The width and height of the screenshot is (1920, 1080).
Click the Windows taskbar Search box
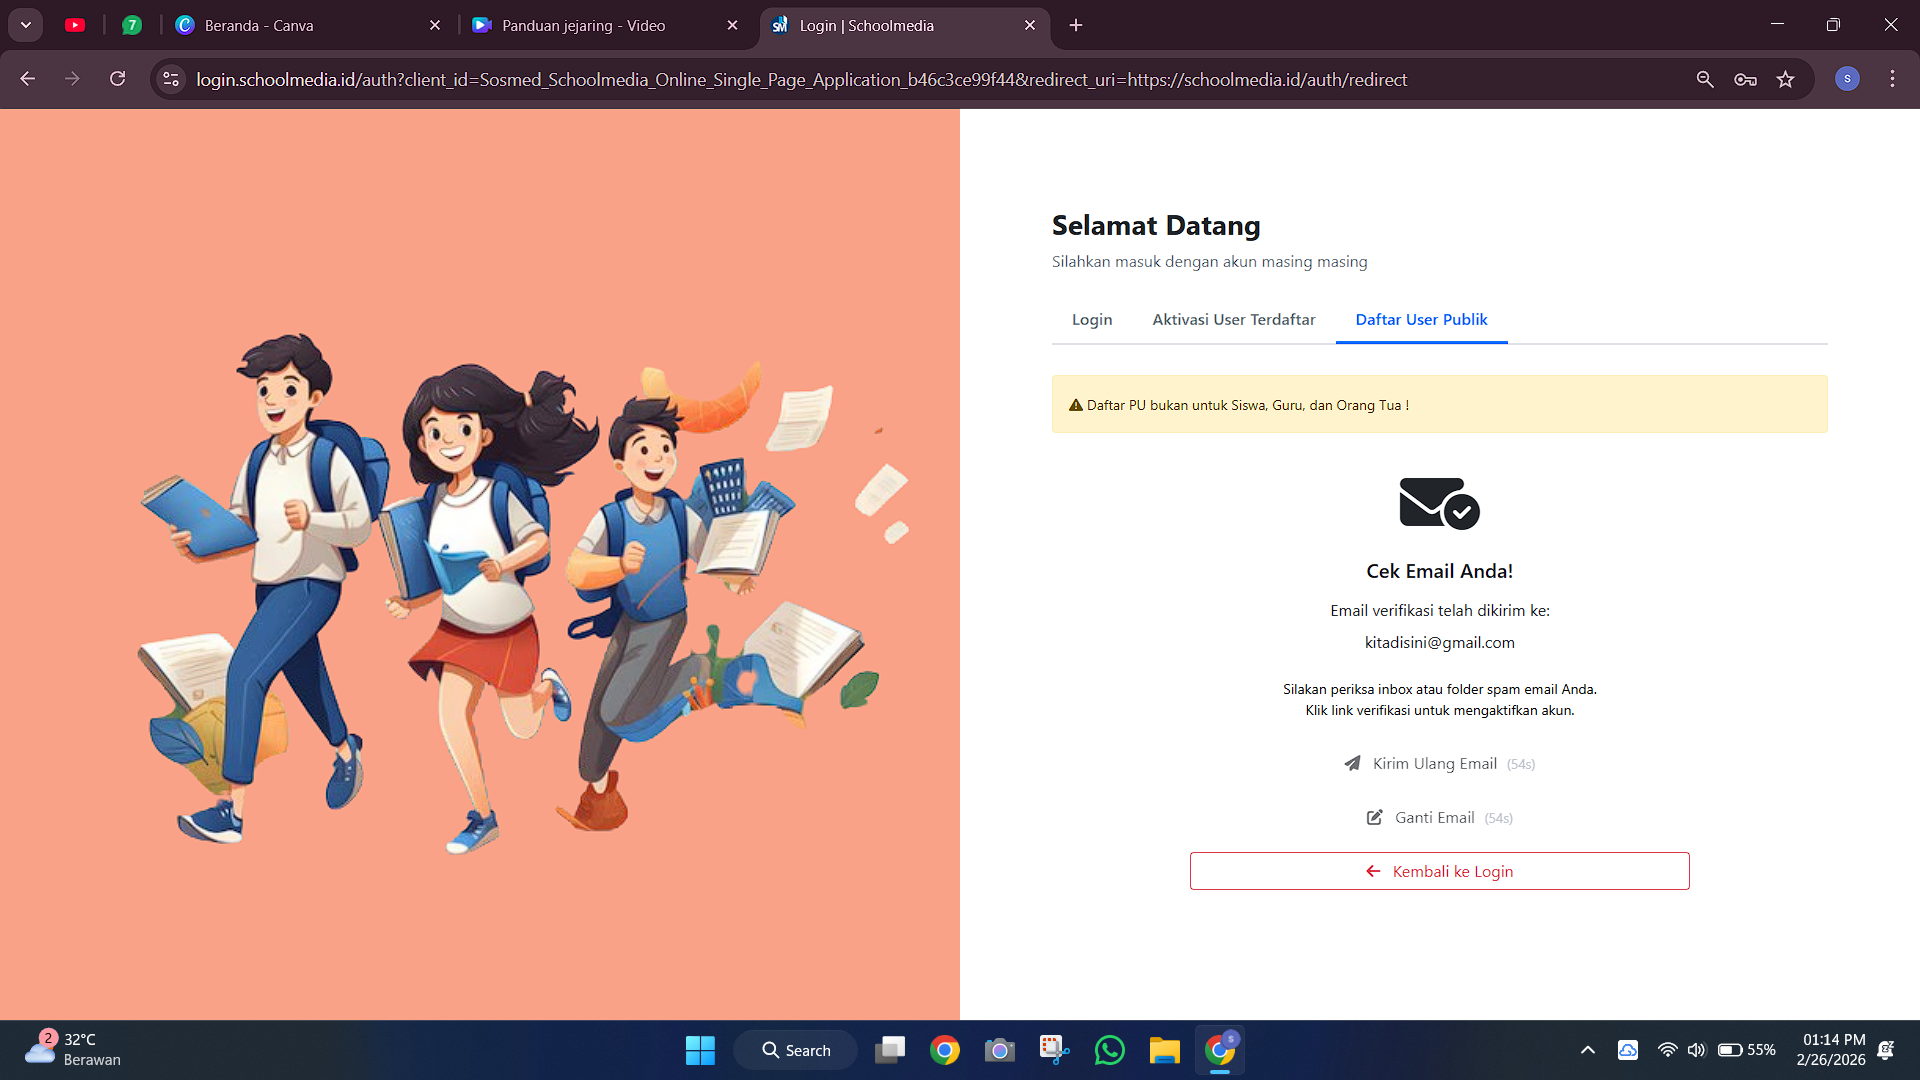click(x=795, y=1050)
